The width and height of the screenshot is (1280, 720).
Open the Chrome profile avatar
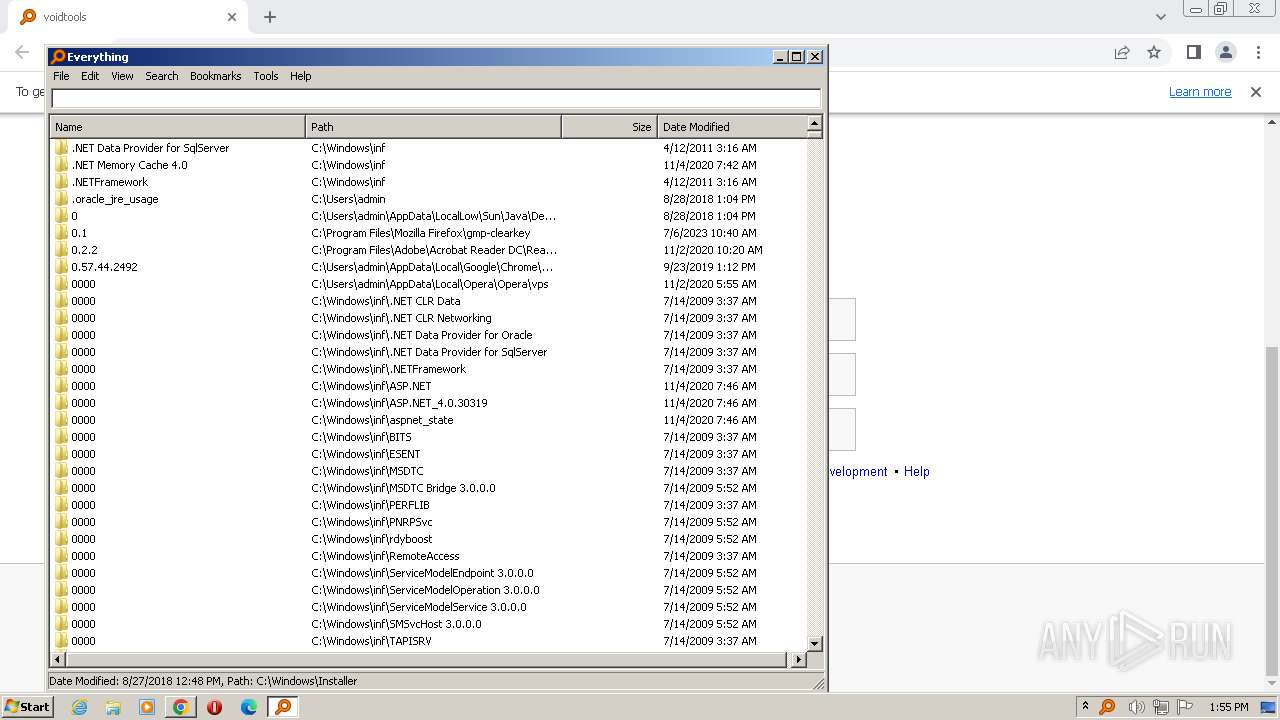click(1225, 52)
